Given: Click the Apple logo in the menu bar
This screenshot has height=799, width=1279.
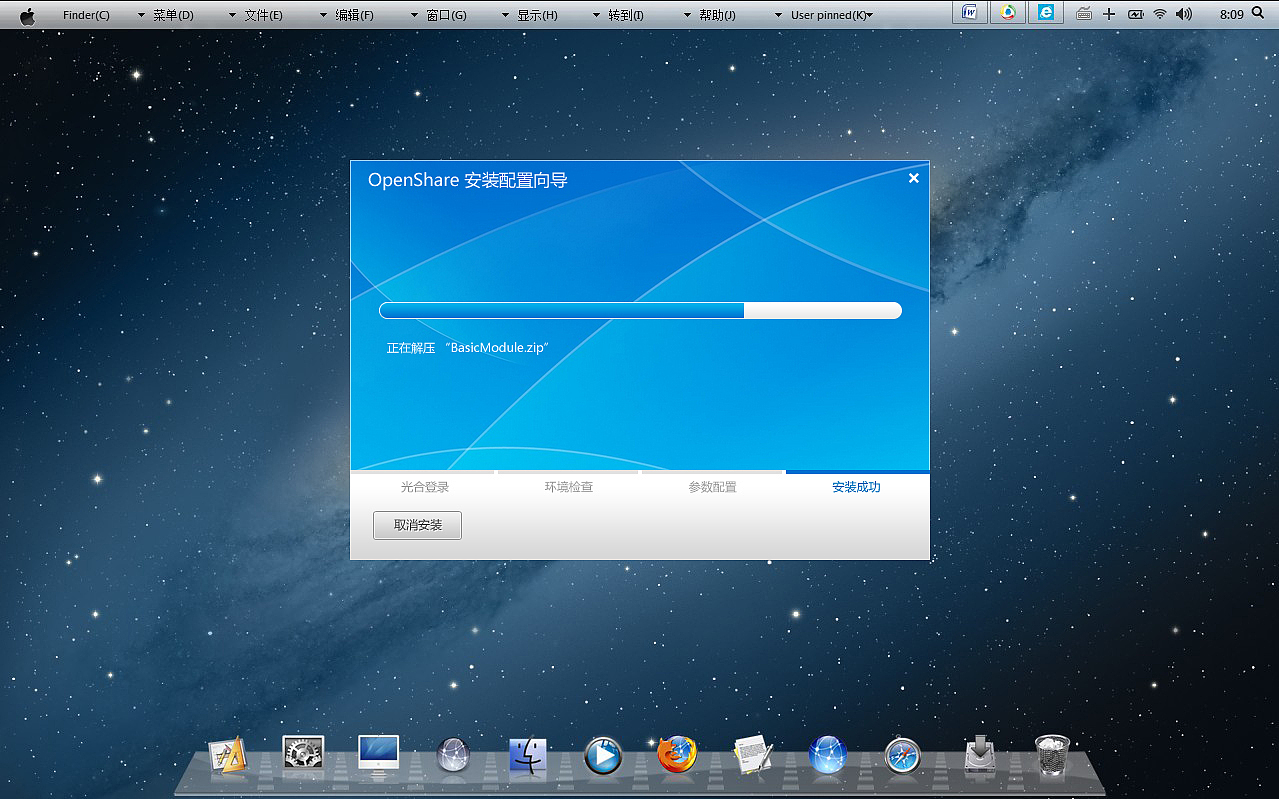Looking at the screenshot, I should pos(27,15).
